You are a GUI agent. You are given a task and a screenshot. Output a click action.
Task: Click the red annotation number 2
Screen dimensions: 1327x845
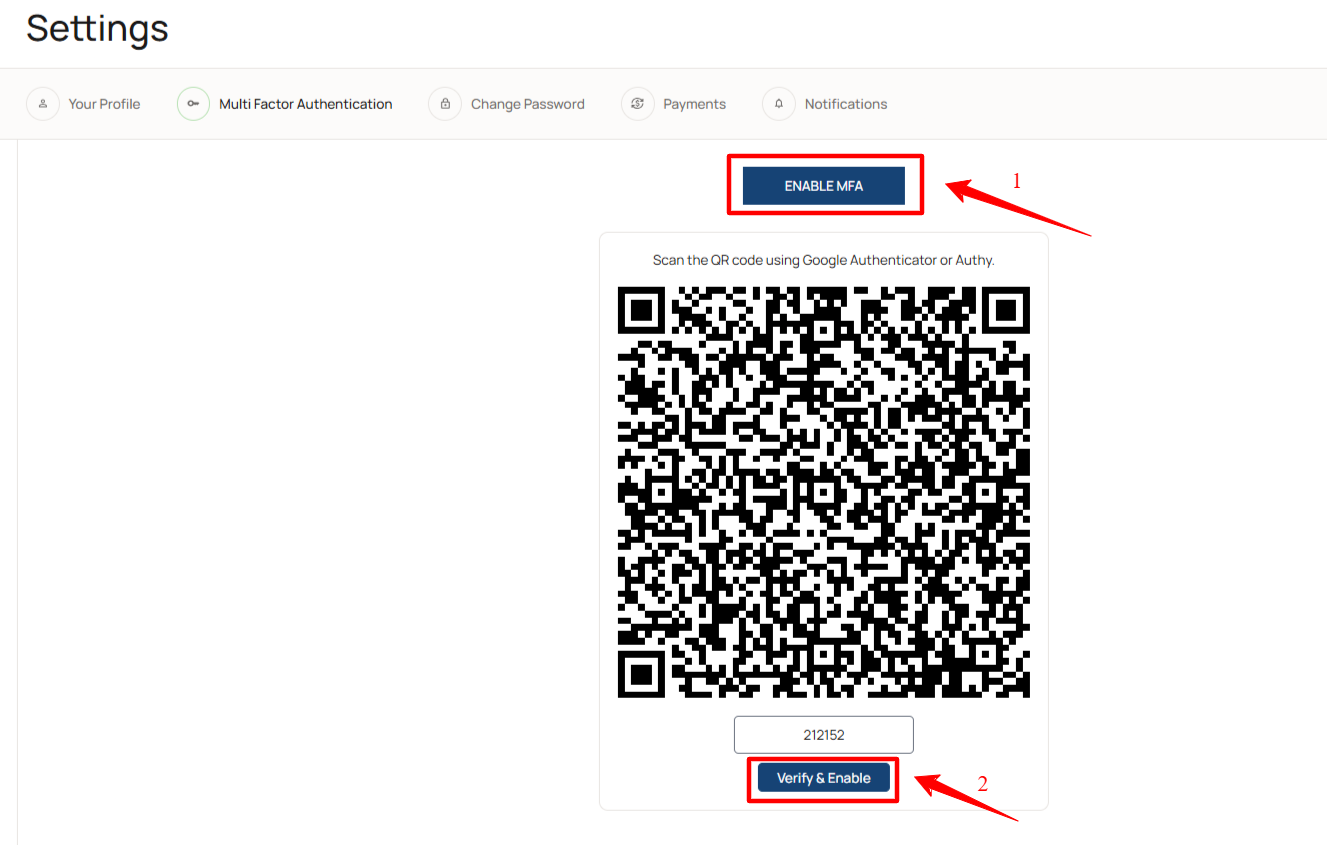coord(983,784)
